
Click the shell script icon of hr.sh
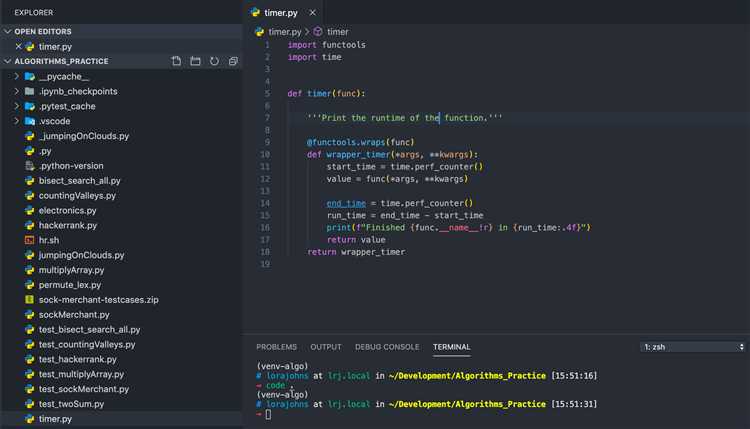pos(30,240)
